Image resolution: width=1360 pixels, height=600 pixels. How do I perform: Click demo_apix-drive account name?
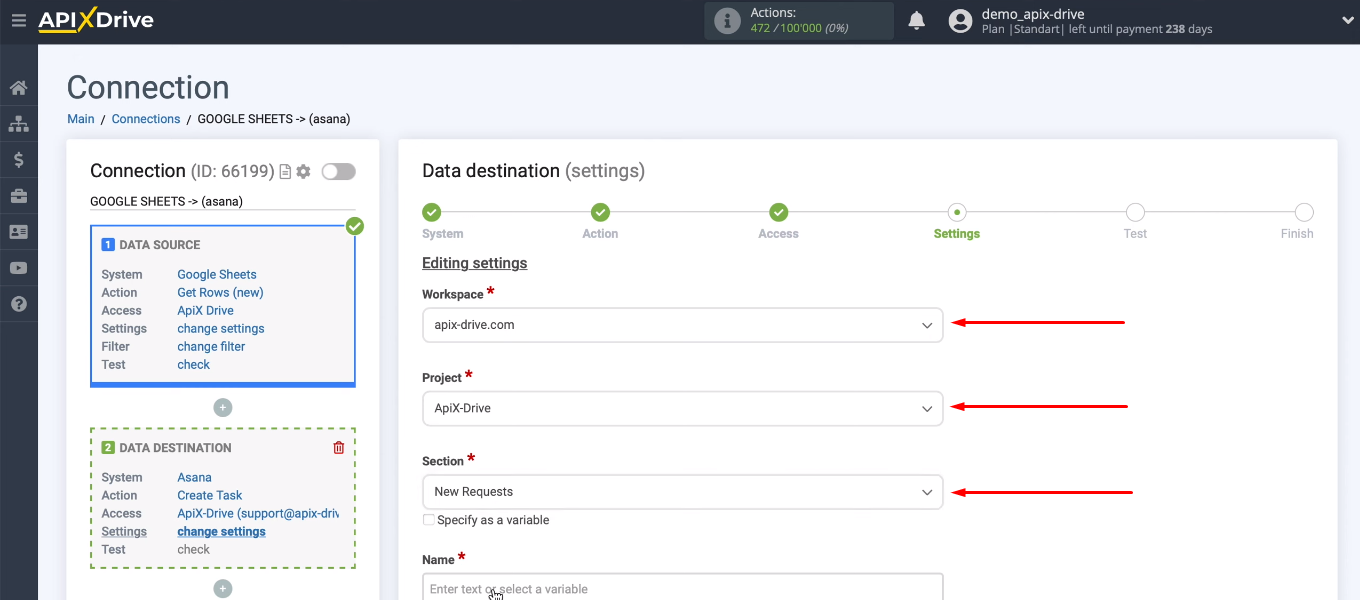click(x=1033, y=14)
